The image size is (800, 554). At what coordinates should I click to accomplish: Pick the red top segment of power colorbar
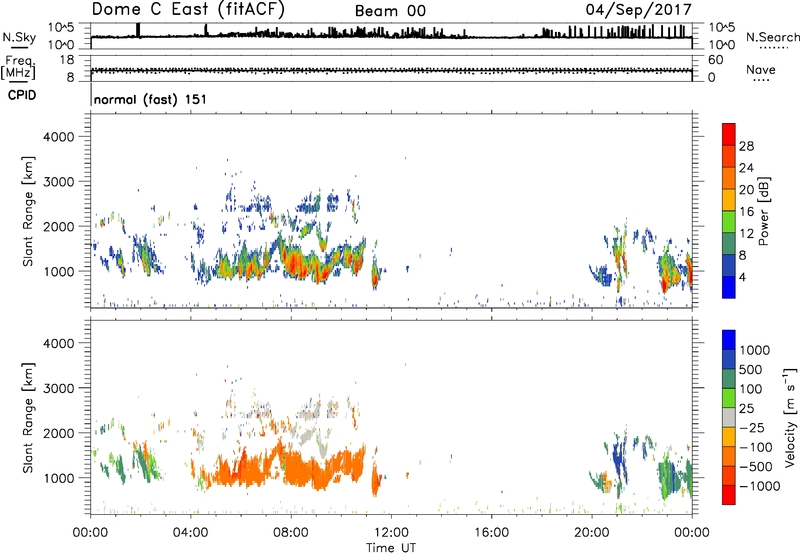pos(729,134)
